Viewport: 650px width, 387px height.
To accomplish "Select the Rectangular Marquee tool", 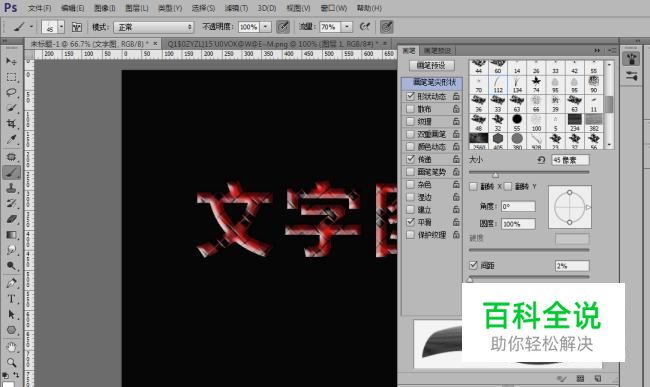I will (x=11, y=77).
